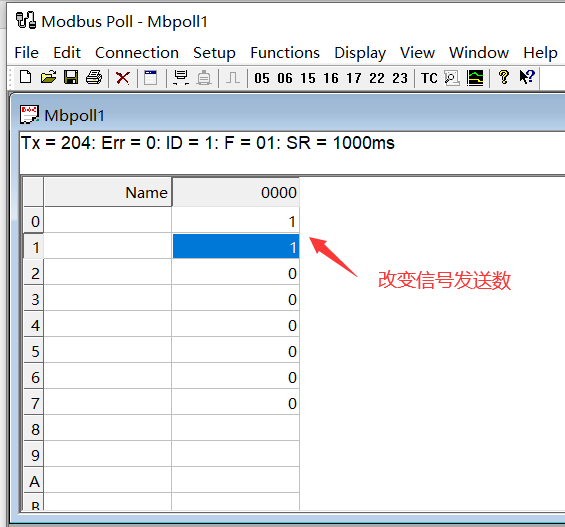Open function 16 write multiple registers
Viewport: 565px width, 527px height.
[331, 78]
